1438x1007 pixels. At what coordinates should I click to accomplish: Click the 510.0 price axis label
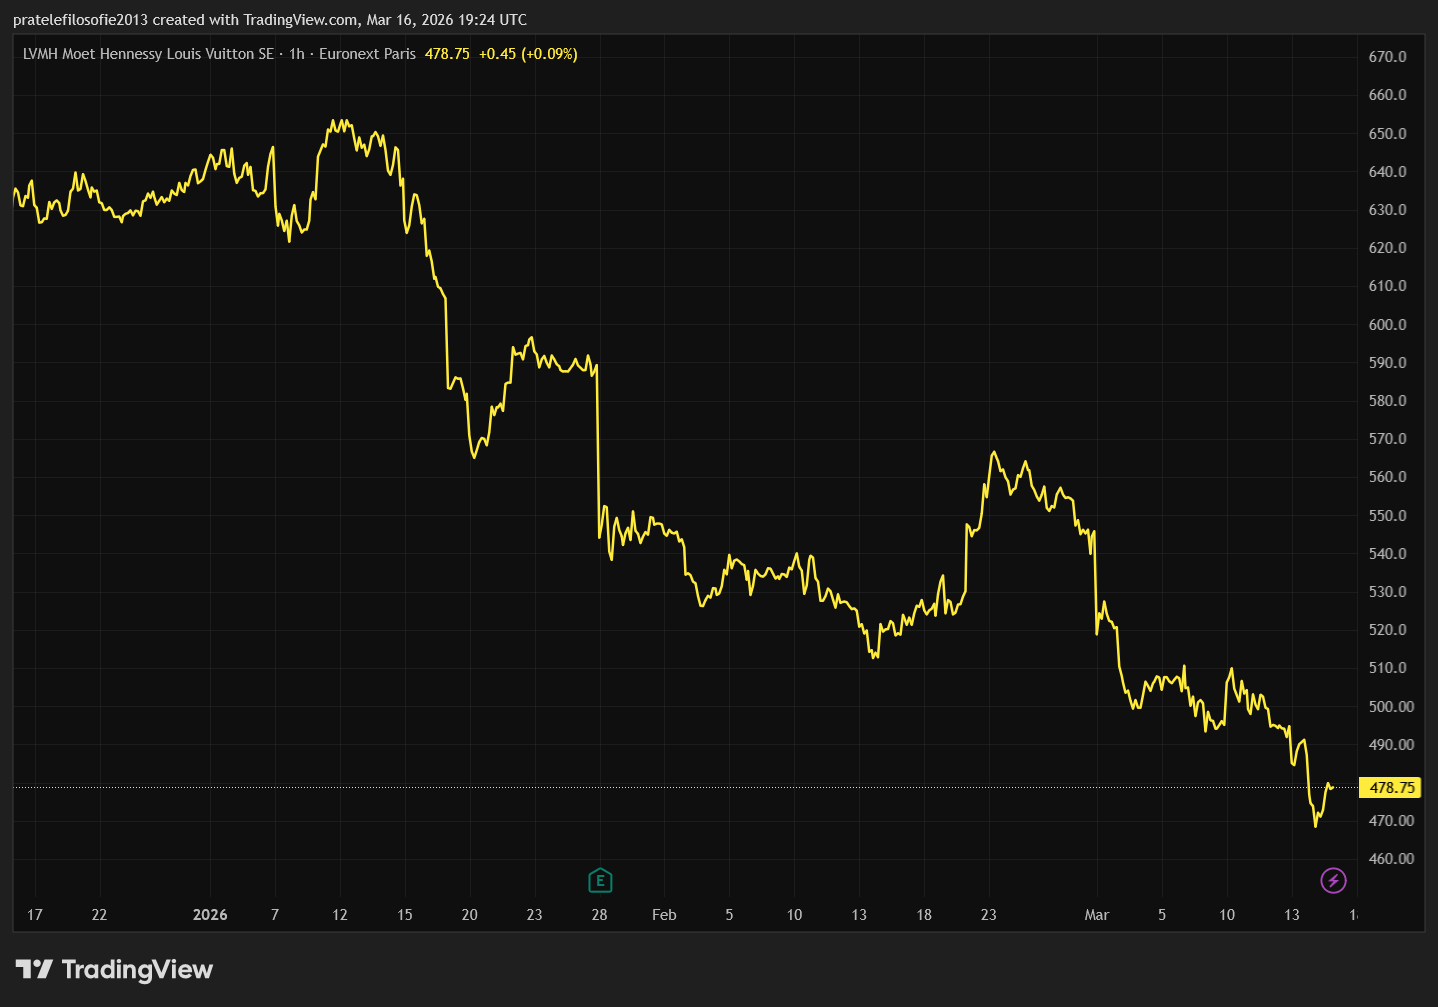(x=1387, y=668)
